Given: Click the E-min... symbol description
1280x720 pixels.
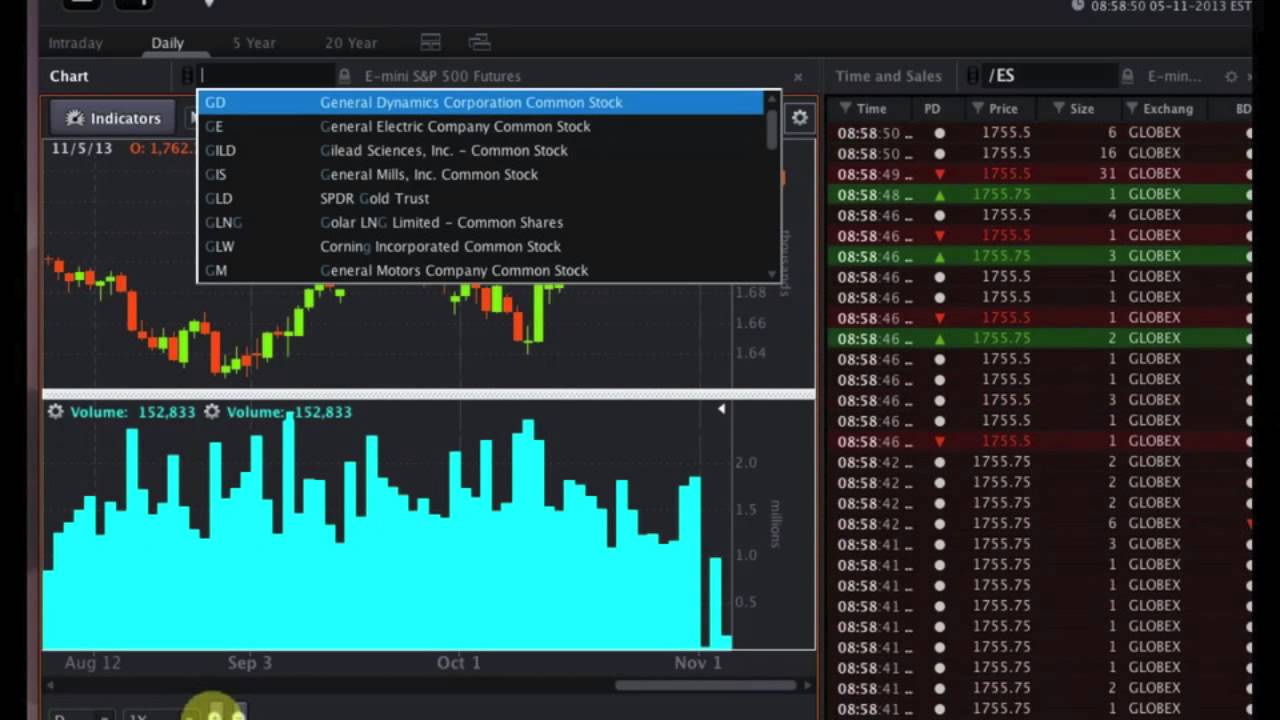Looking at the screenshot, I should point(1174,76).
